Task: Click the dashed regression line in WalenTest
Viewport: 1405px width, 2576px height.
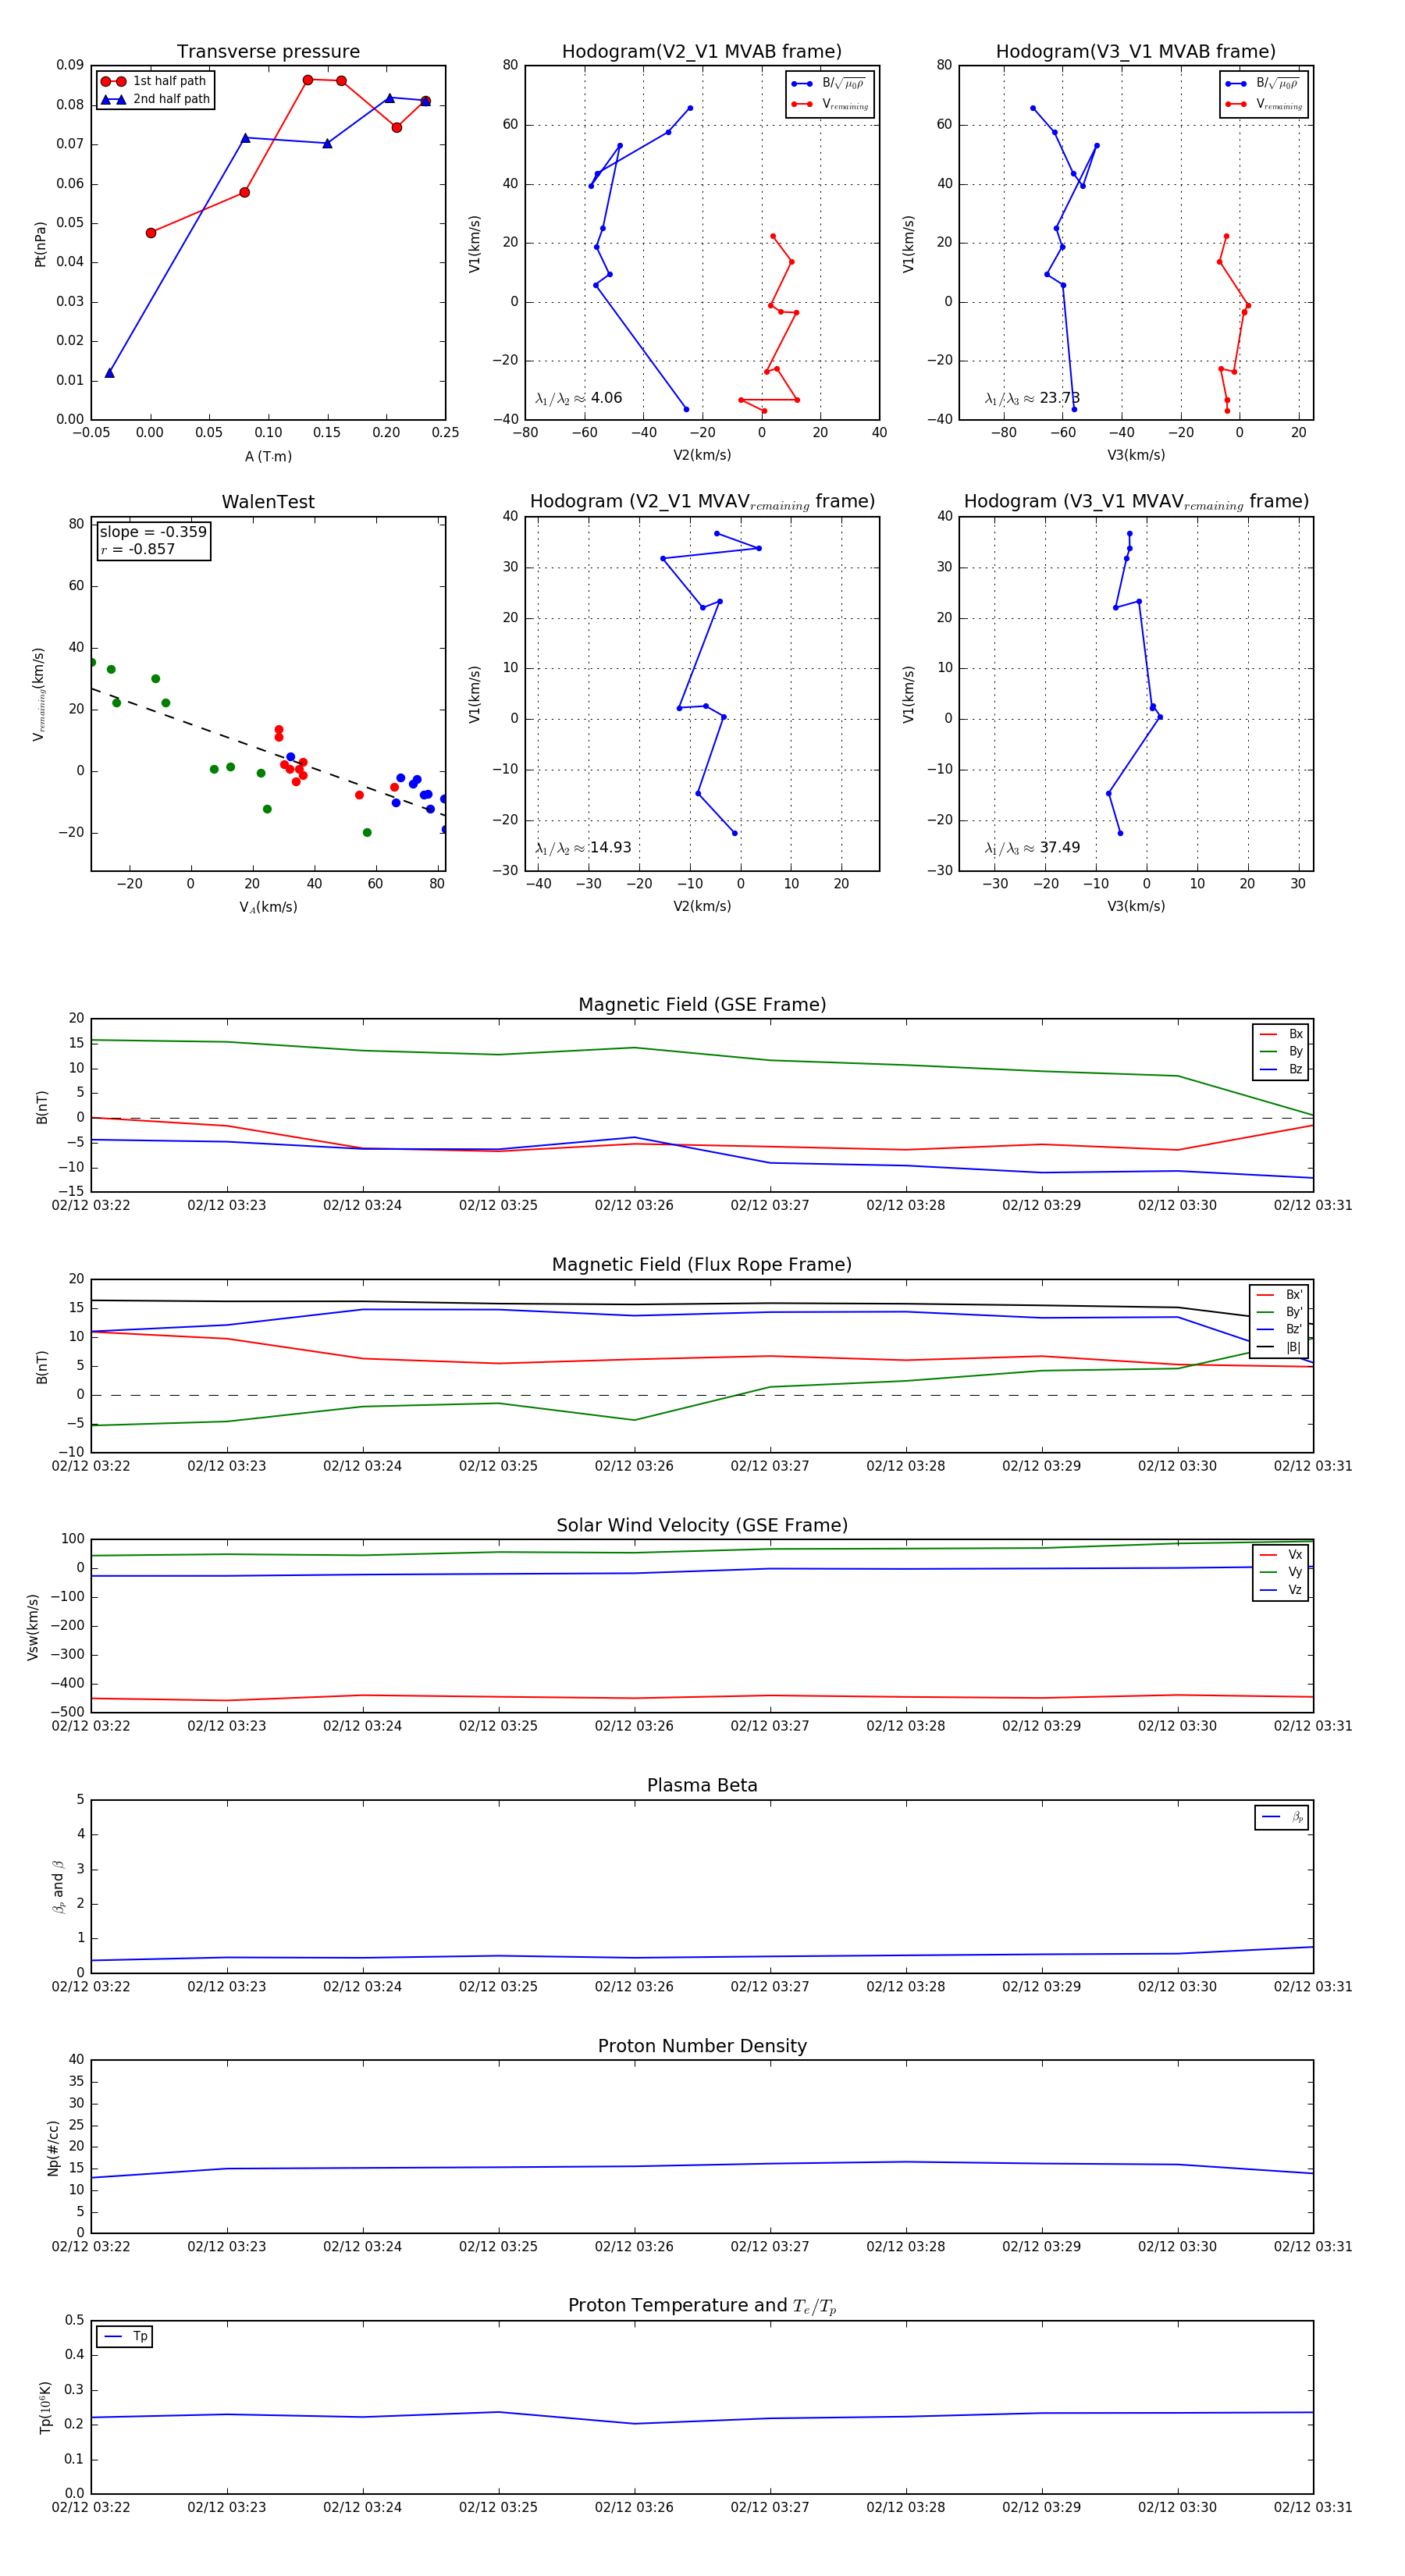Action: (268, 752)
